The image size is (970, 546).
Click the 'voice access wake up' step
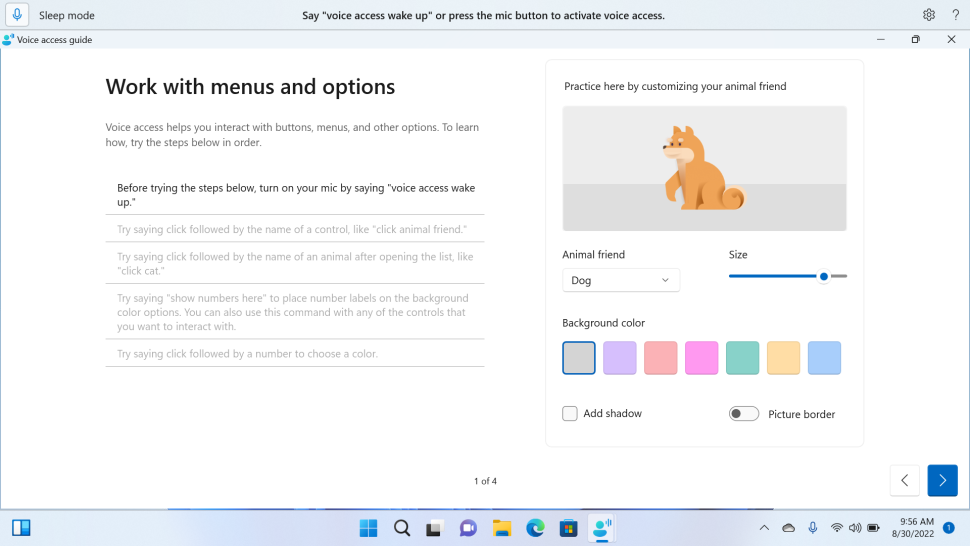click(x=294, y=195)
